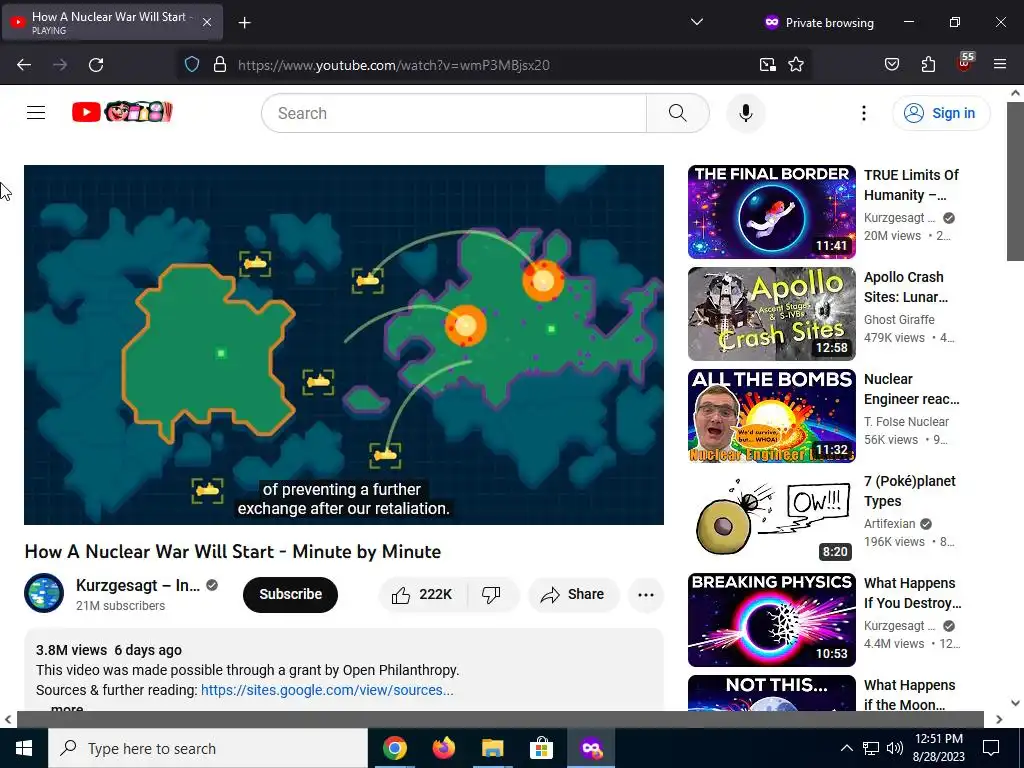Click Ghost Giraffe channel name
The width and height of the screenshot is (1024, 768).
899,319
